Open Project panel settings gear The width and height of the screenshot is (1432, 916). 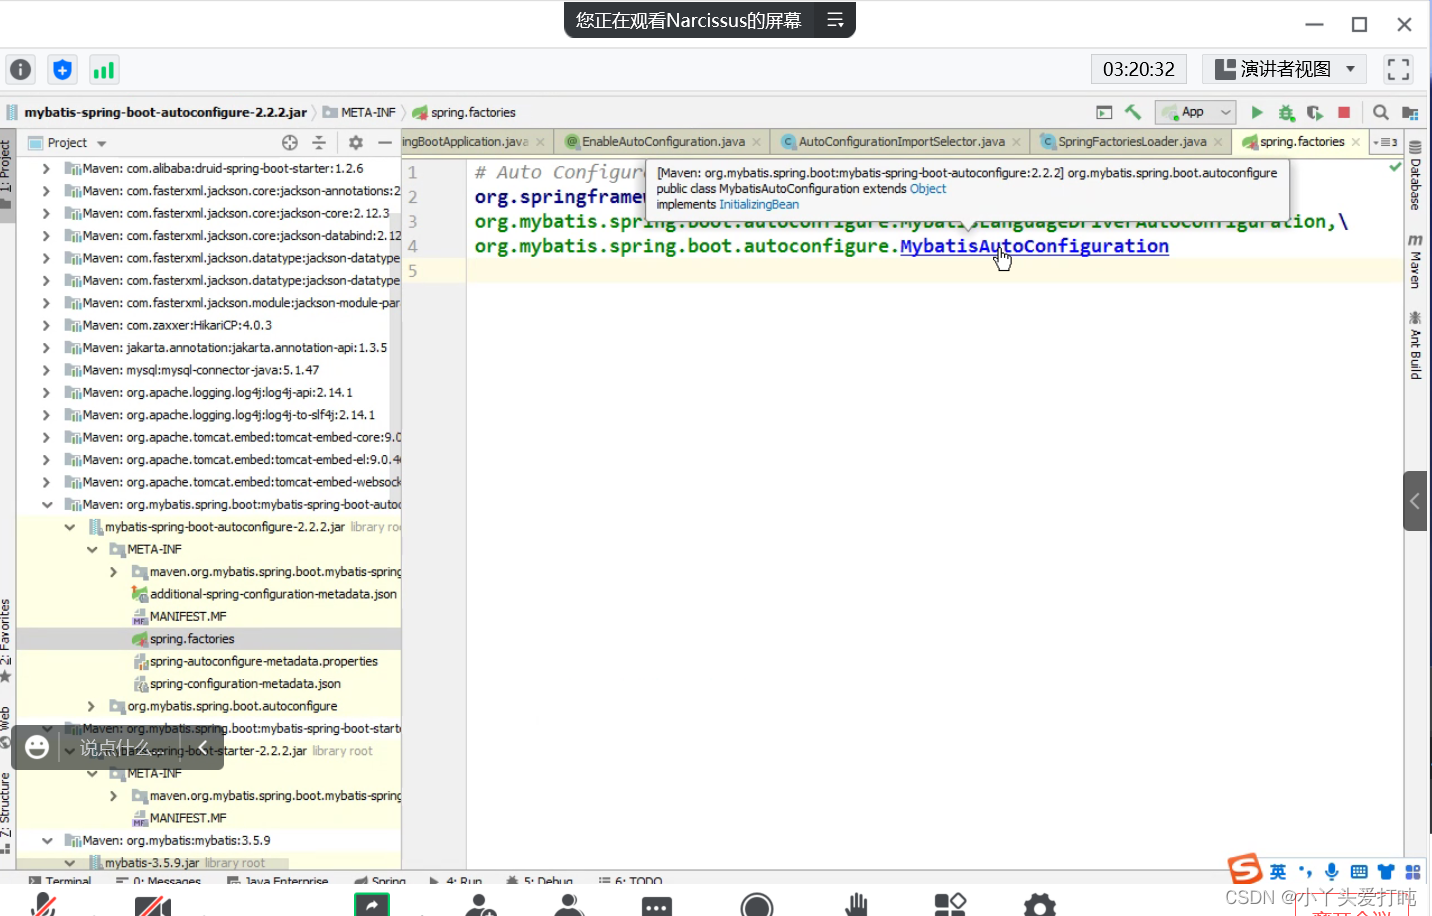[x=356, y=143]
